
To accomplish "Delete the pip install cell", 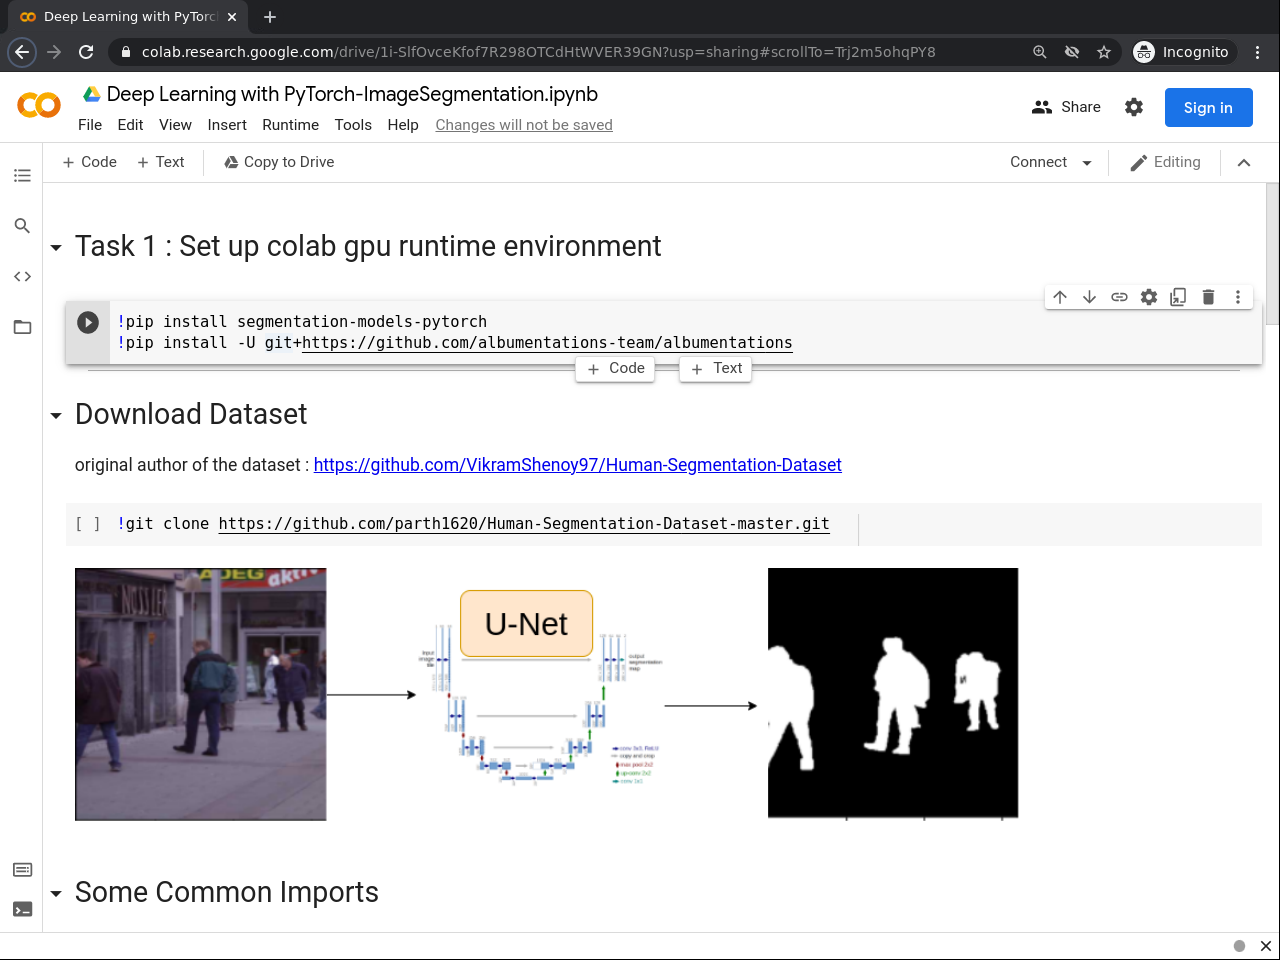I will pyautogui.click(x=1208, y=297).
